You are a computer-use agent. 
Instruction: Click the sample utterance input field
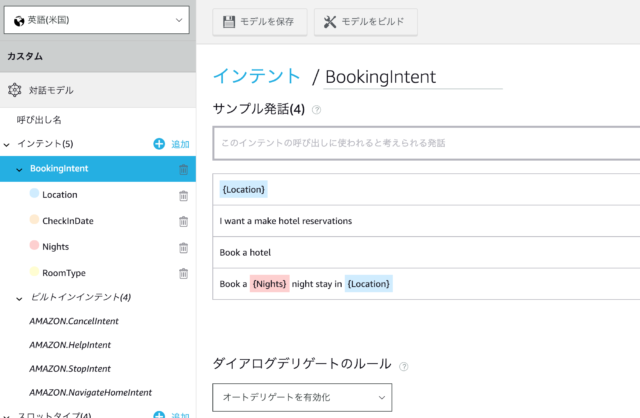pos(426,143)
